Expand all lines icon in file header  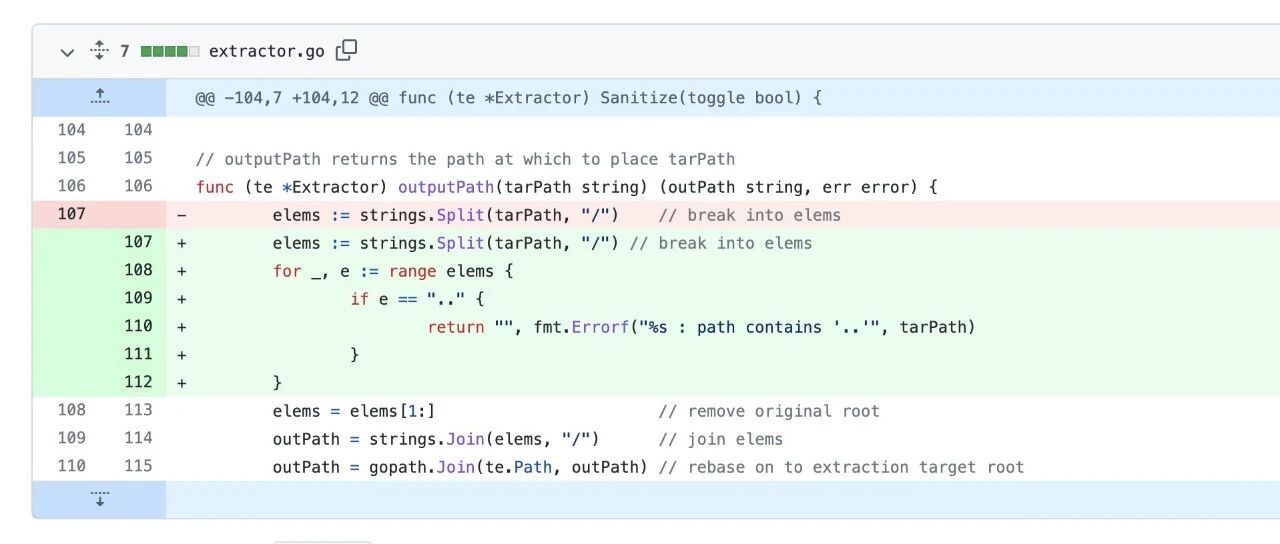pyautogui.click(x=98, y=50)
